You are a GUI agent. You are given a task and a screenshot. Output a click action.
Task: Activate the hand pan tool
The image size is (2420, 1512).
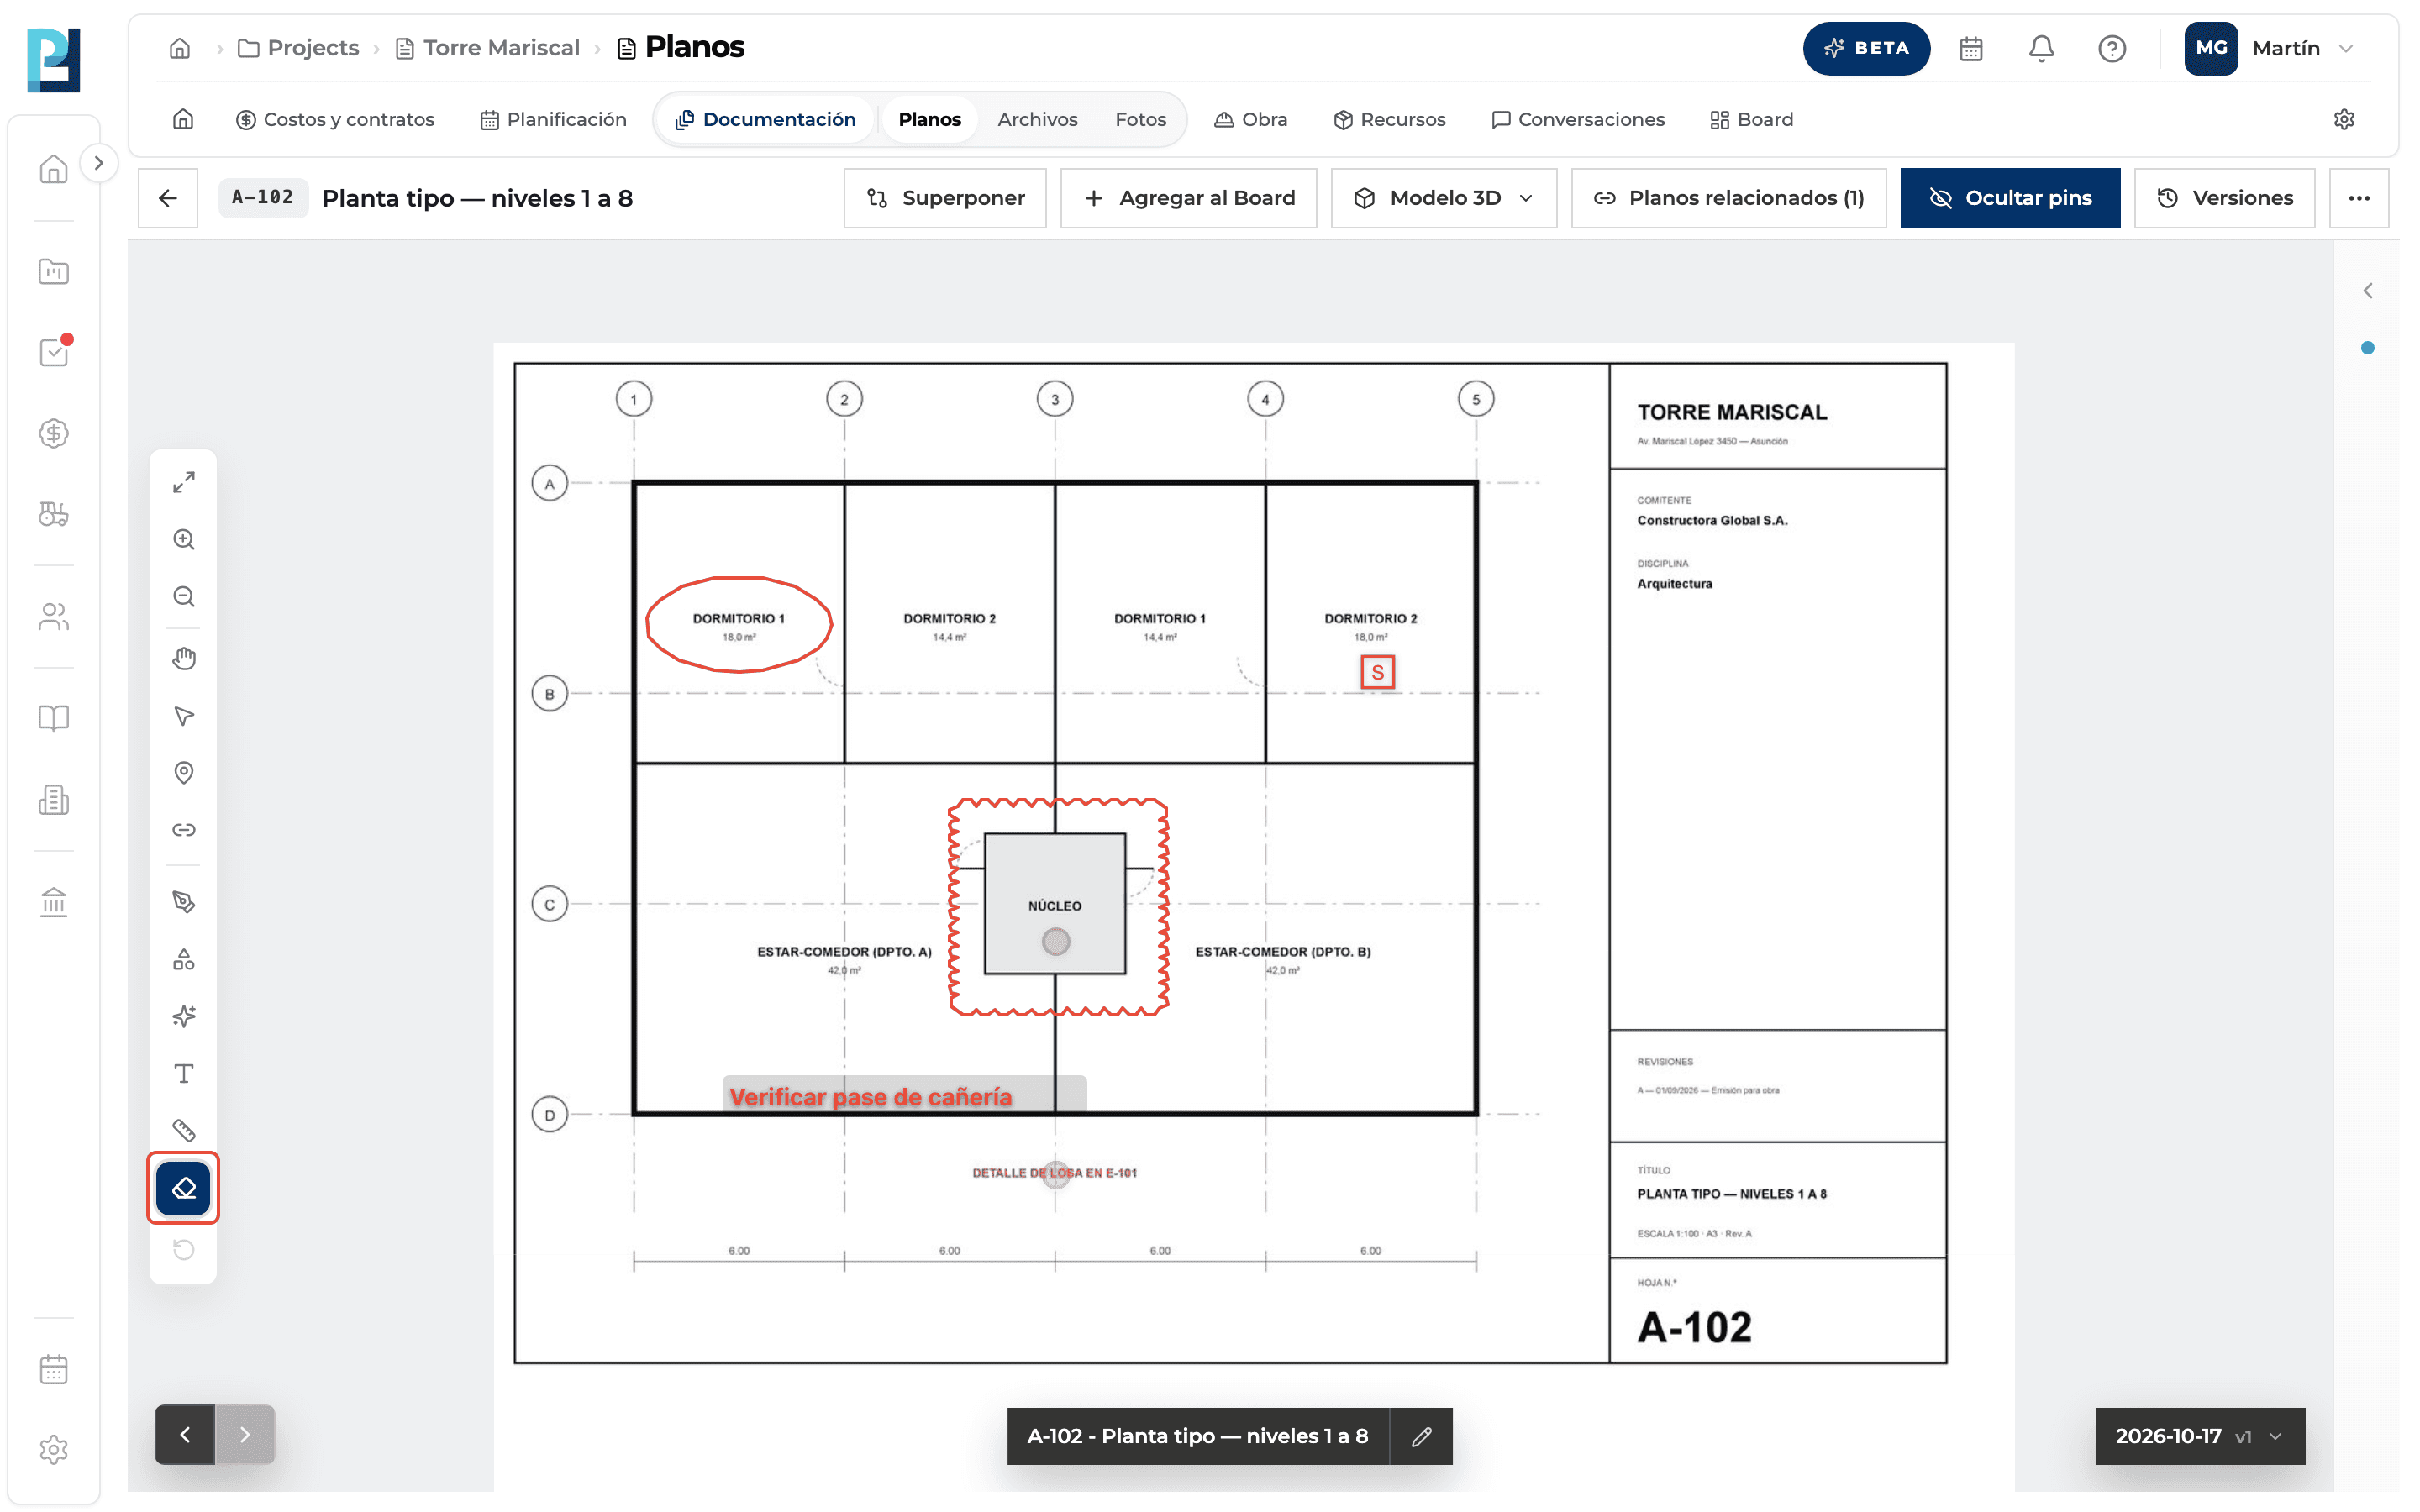[183, 658]
